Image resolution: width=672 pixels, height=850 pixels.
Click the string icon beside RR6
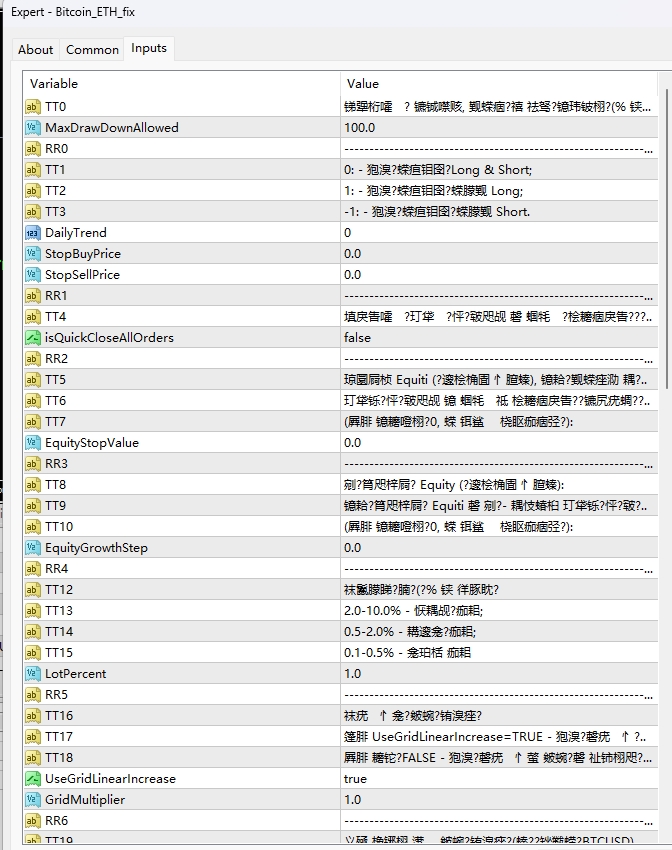33,821
